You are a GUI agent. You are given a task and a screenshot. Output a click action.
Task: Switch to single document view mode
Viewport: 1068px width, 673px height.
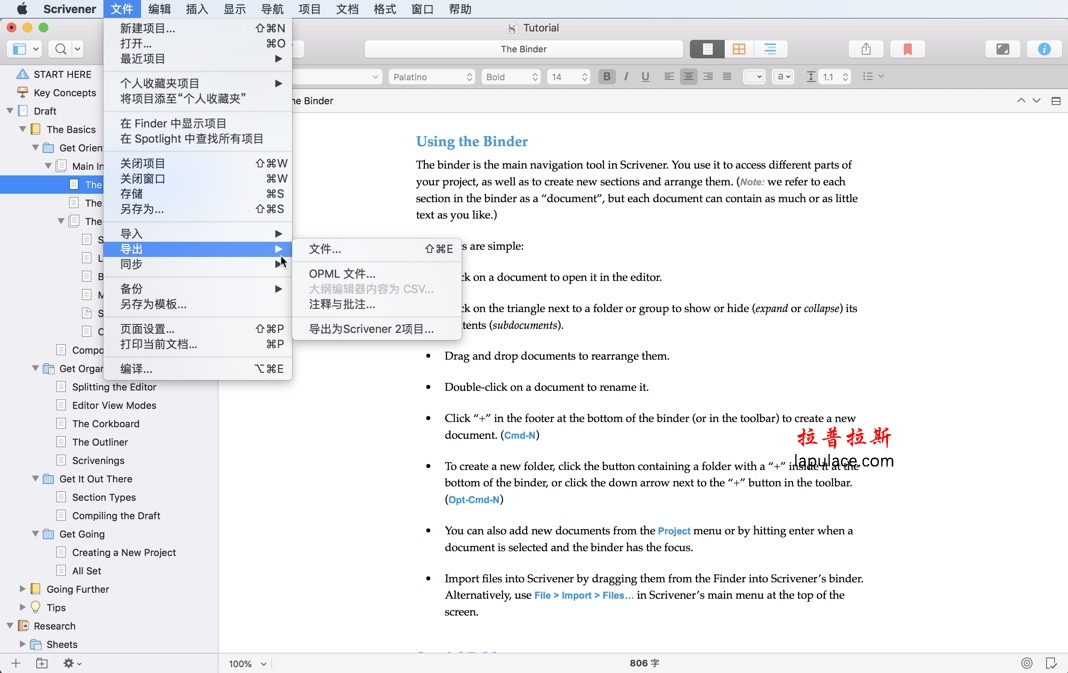click(x=707, y=49)
